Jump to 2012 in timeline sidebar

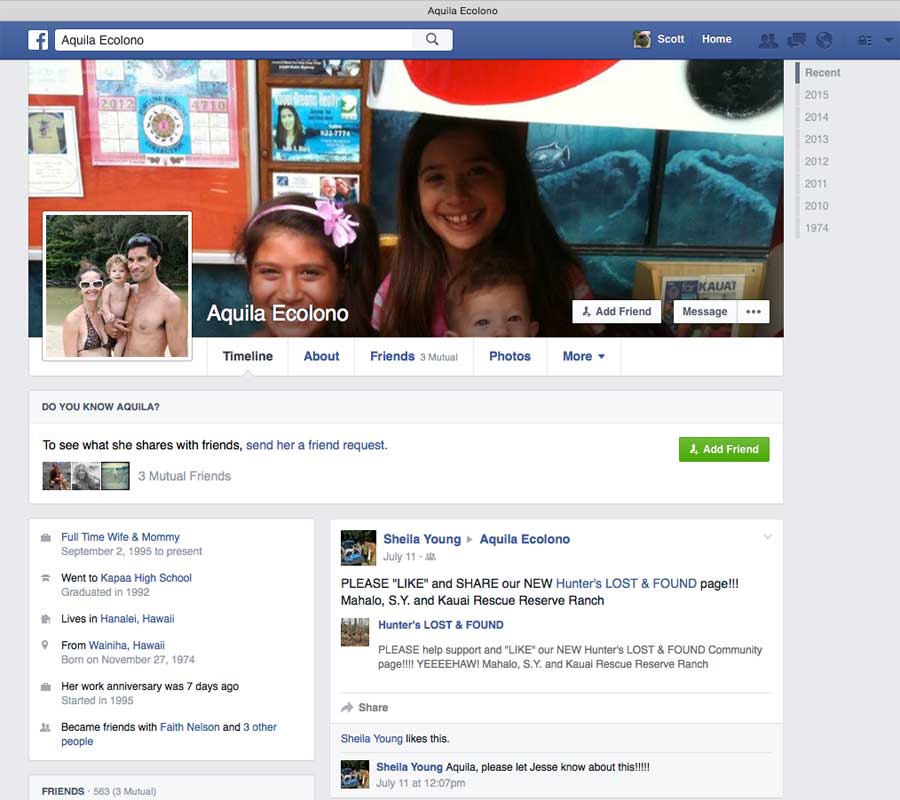(x=816, y=162)
